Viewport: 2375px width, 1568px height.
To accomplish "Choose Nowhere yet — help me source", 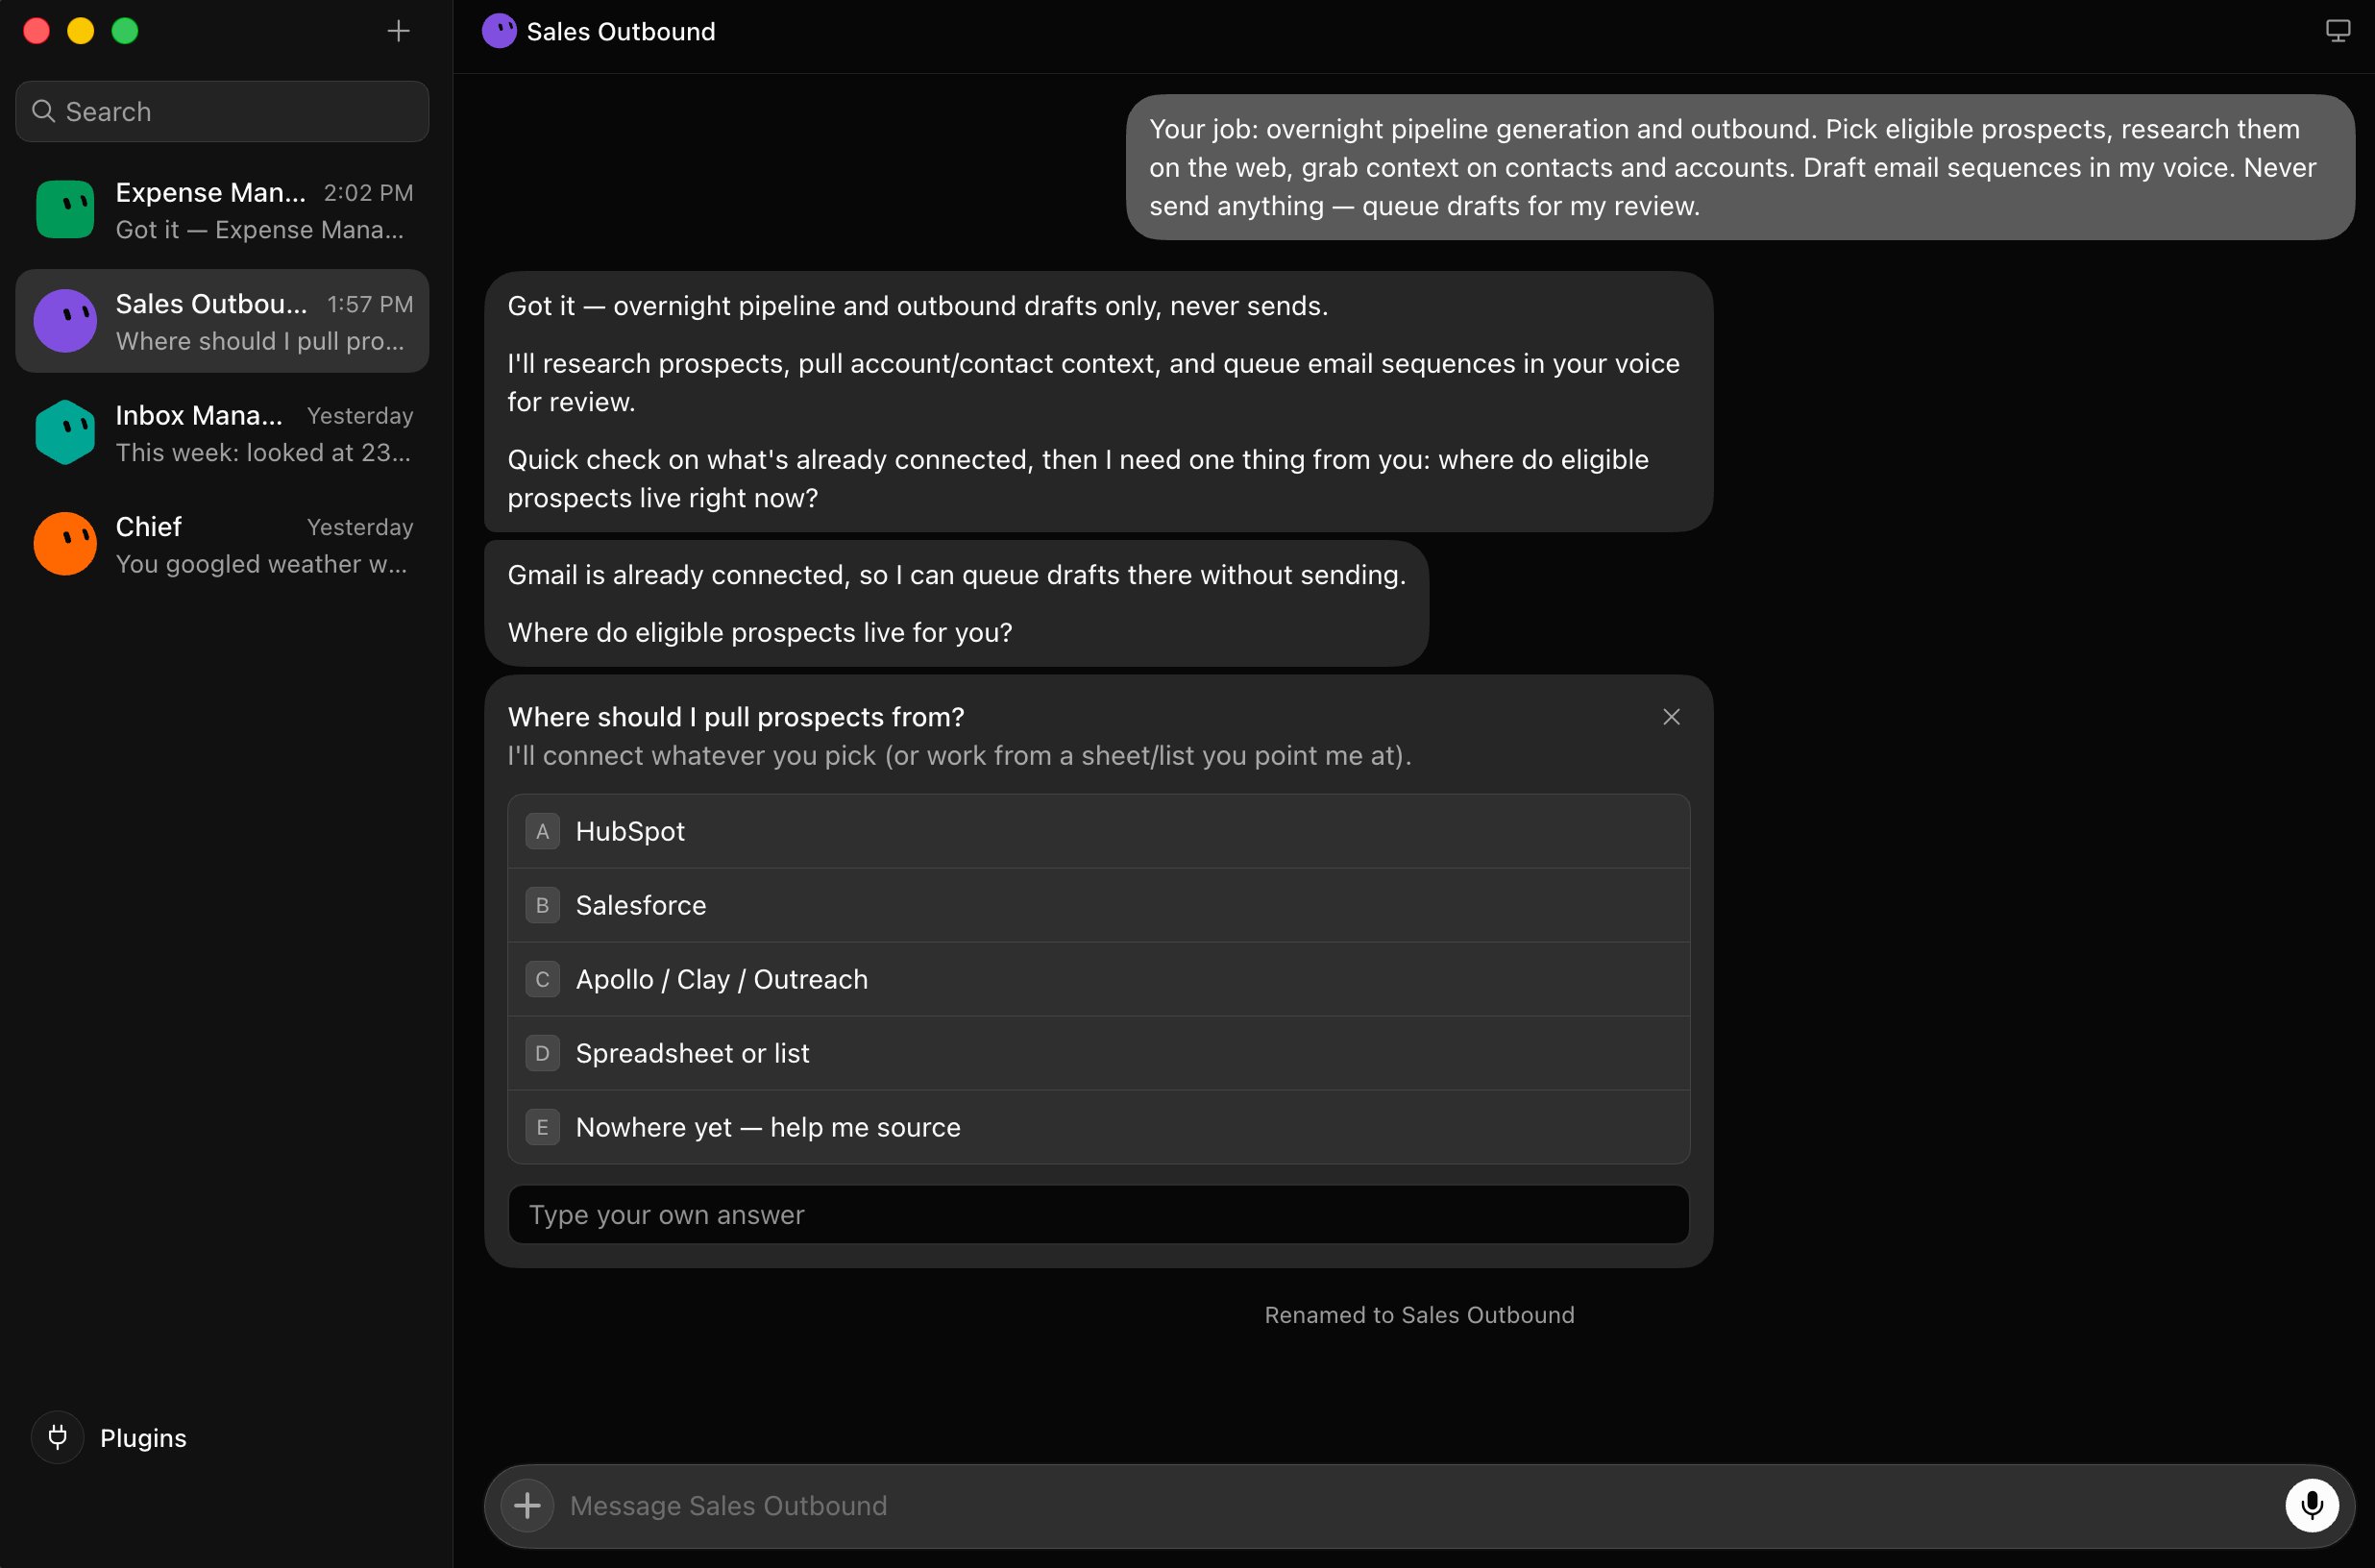I will 1098,1127.
